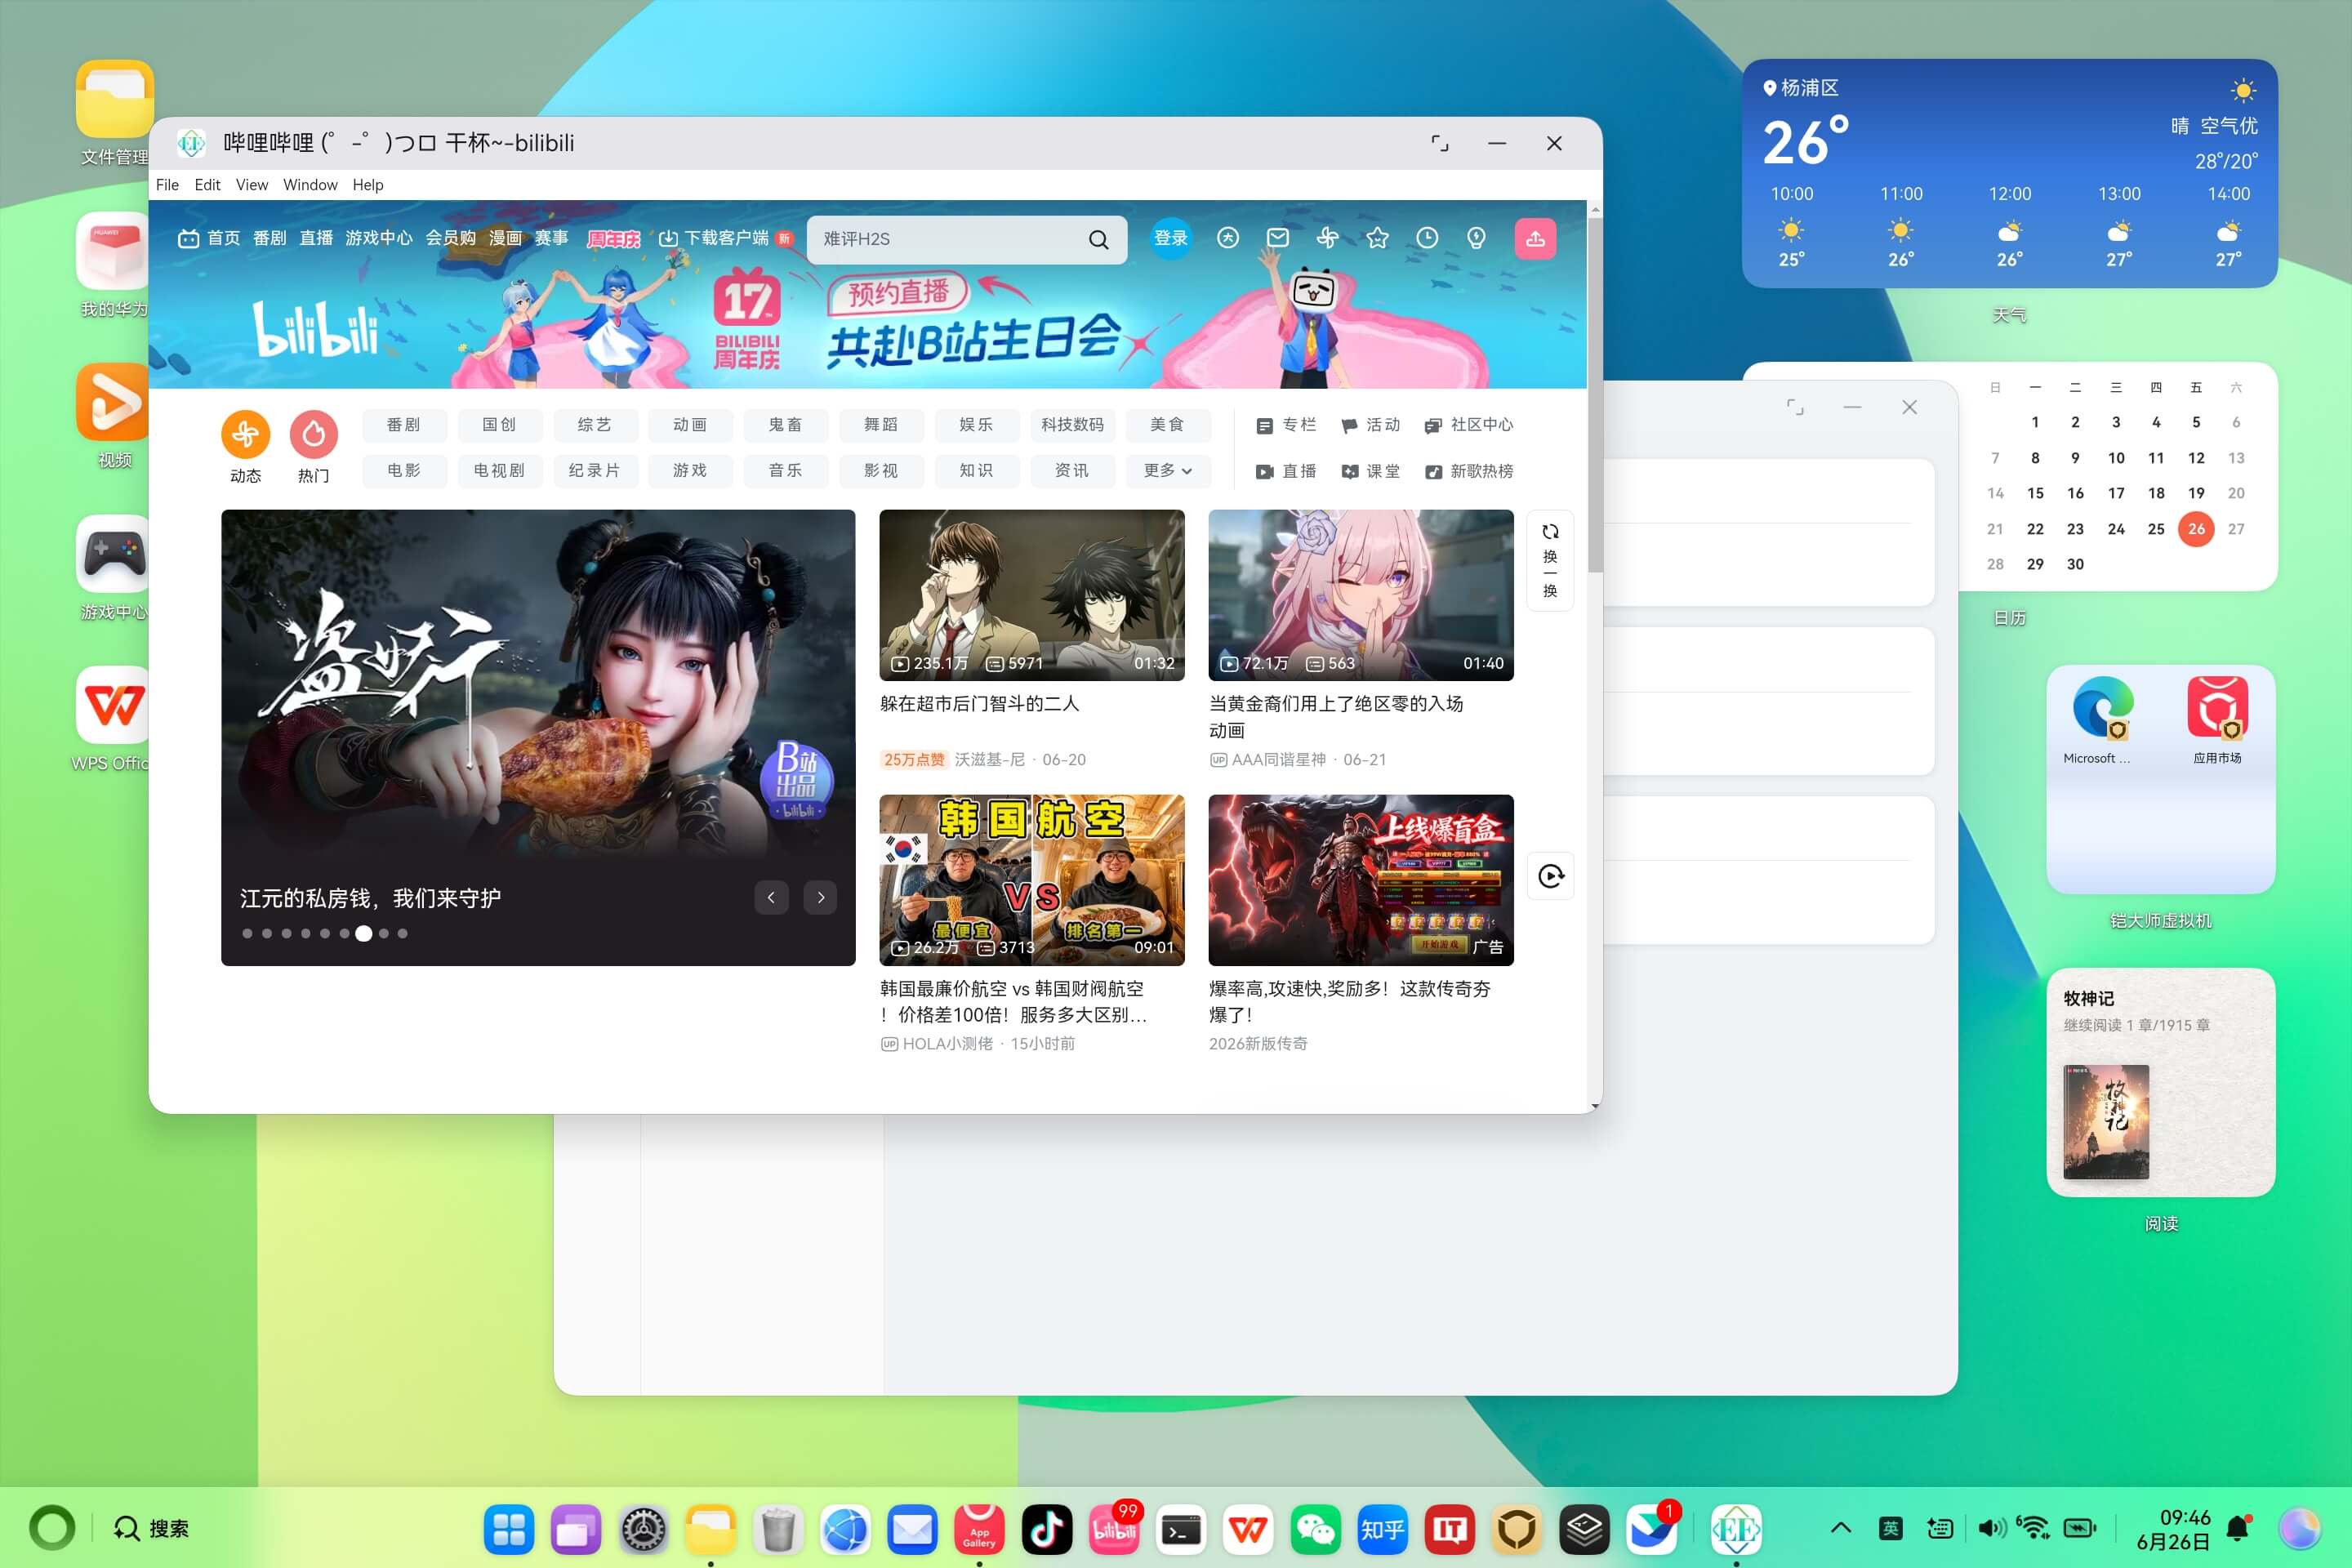The height and width of the screenshot is (1568, 2352).
Task: Open the File menu
Action: [x=167, y=185]
